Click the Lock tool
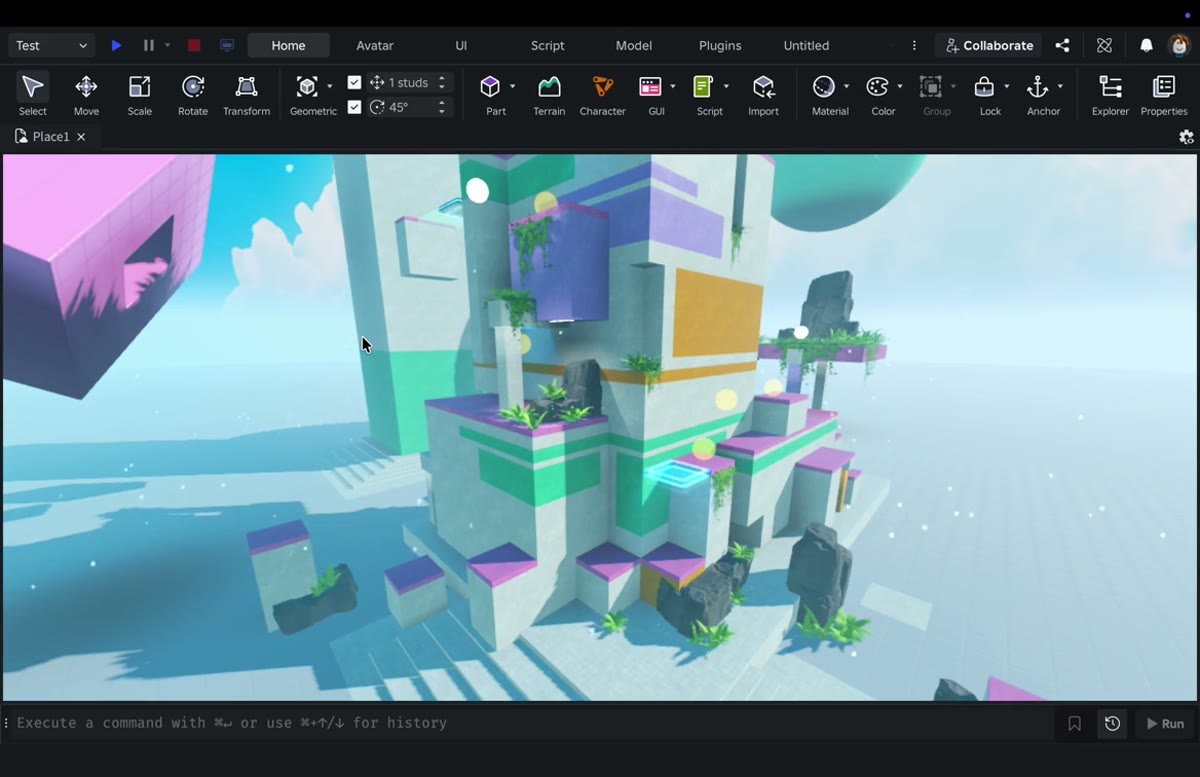1200x777 pixels. tap(984, 87)
